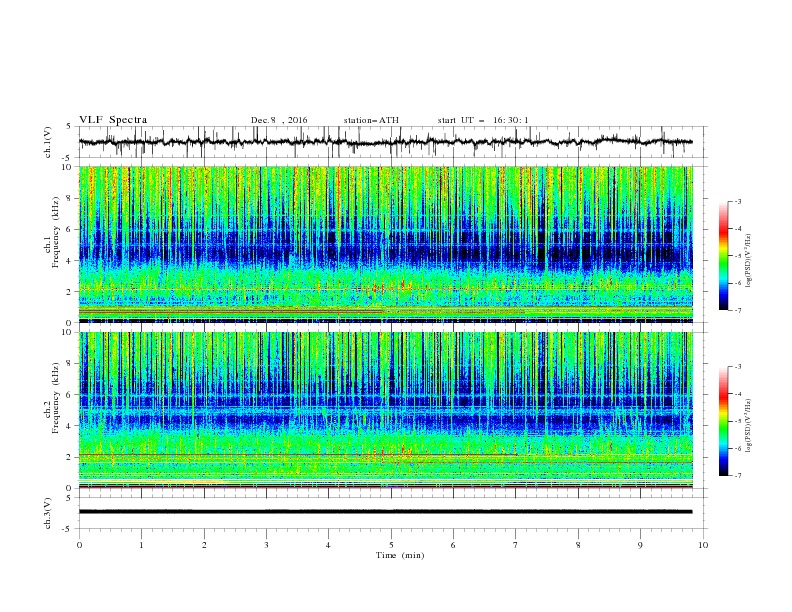792x612 pixels.
Task: Select the date text "Dec. 8, 2016"
Action: pos(279,120)
